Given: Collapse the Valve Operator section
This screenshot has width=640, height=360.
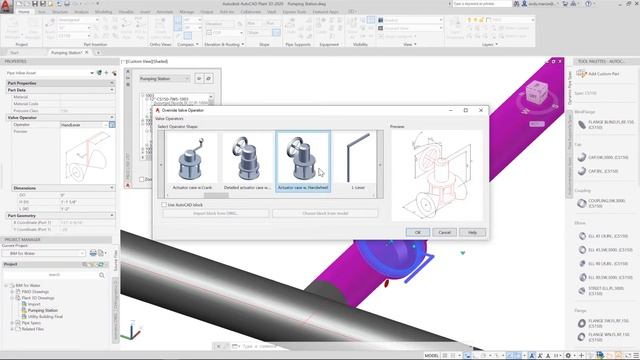Looking at the screenshot, I should 111,118.
